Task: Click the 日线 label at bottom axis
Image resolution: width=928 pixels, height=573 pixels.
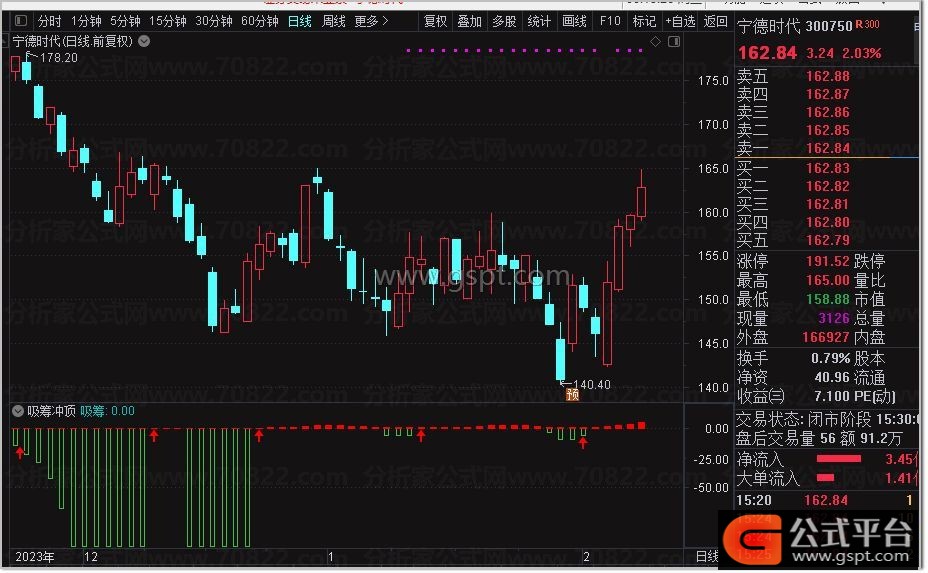Action: click(707, 556)
